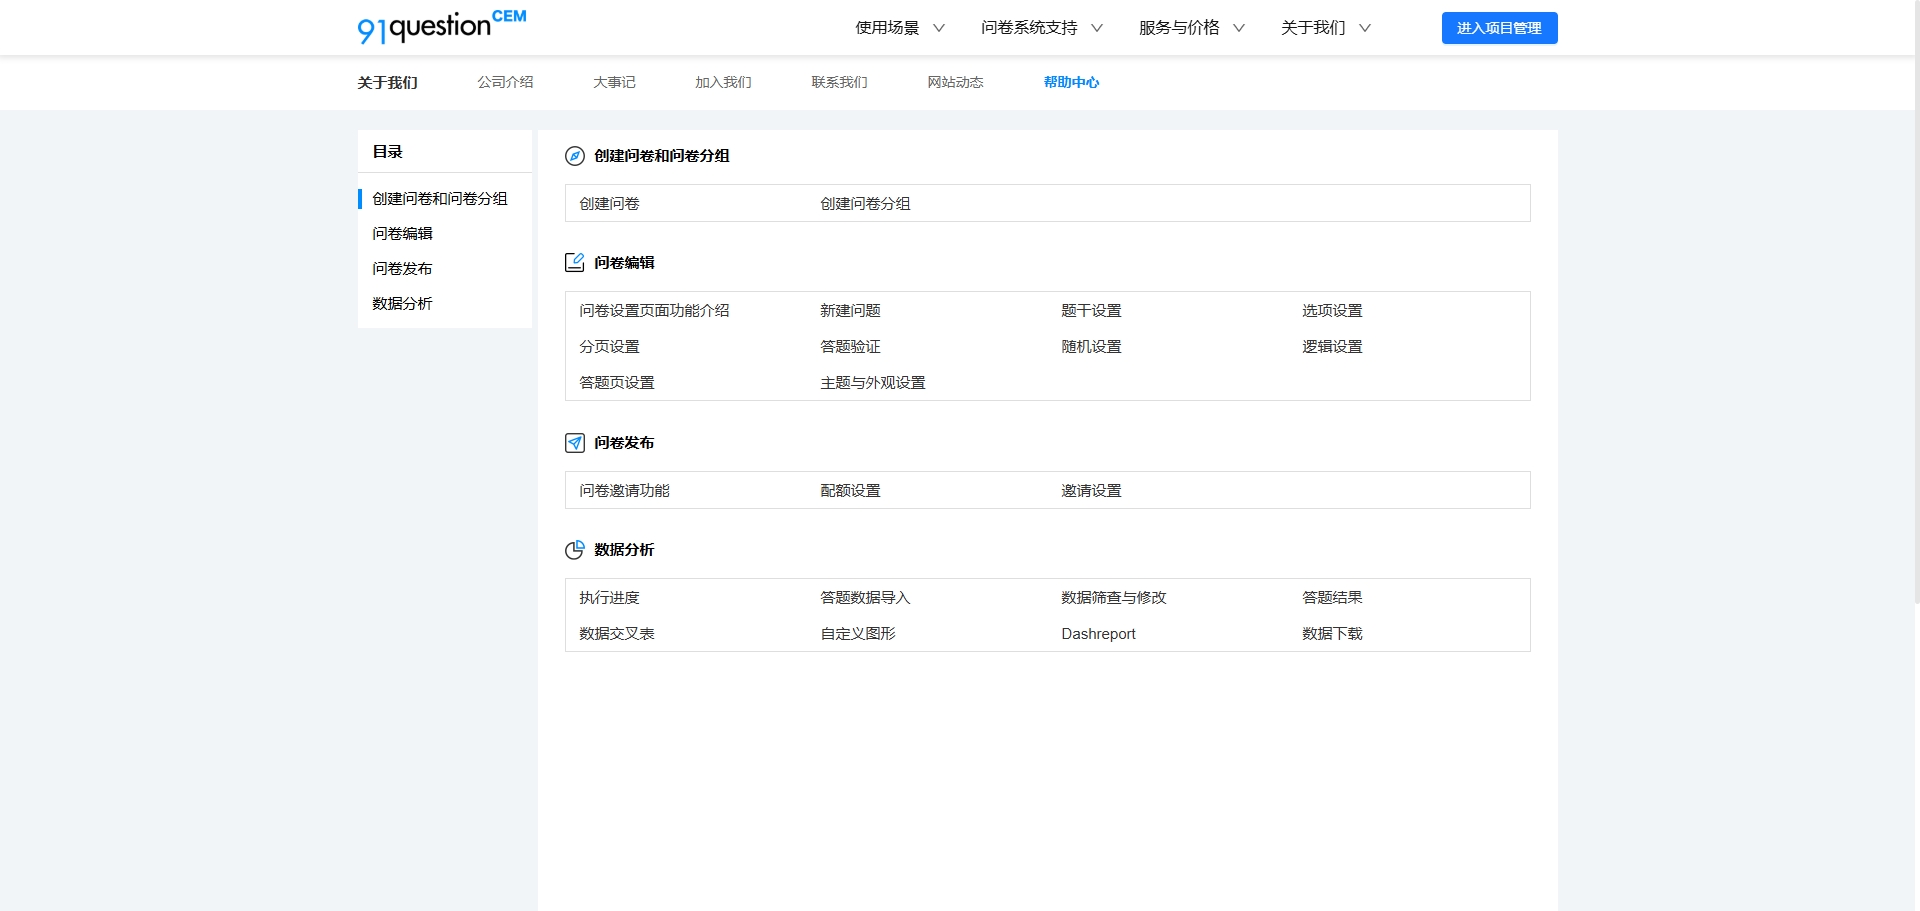Click the 进入项目管理 button

pyautogui.click(x=1499, y=28)
